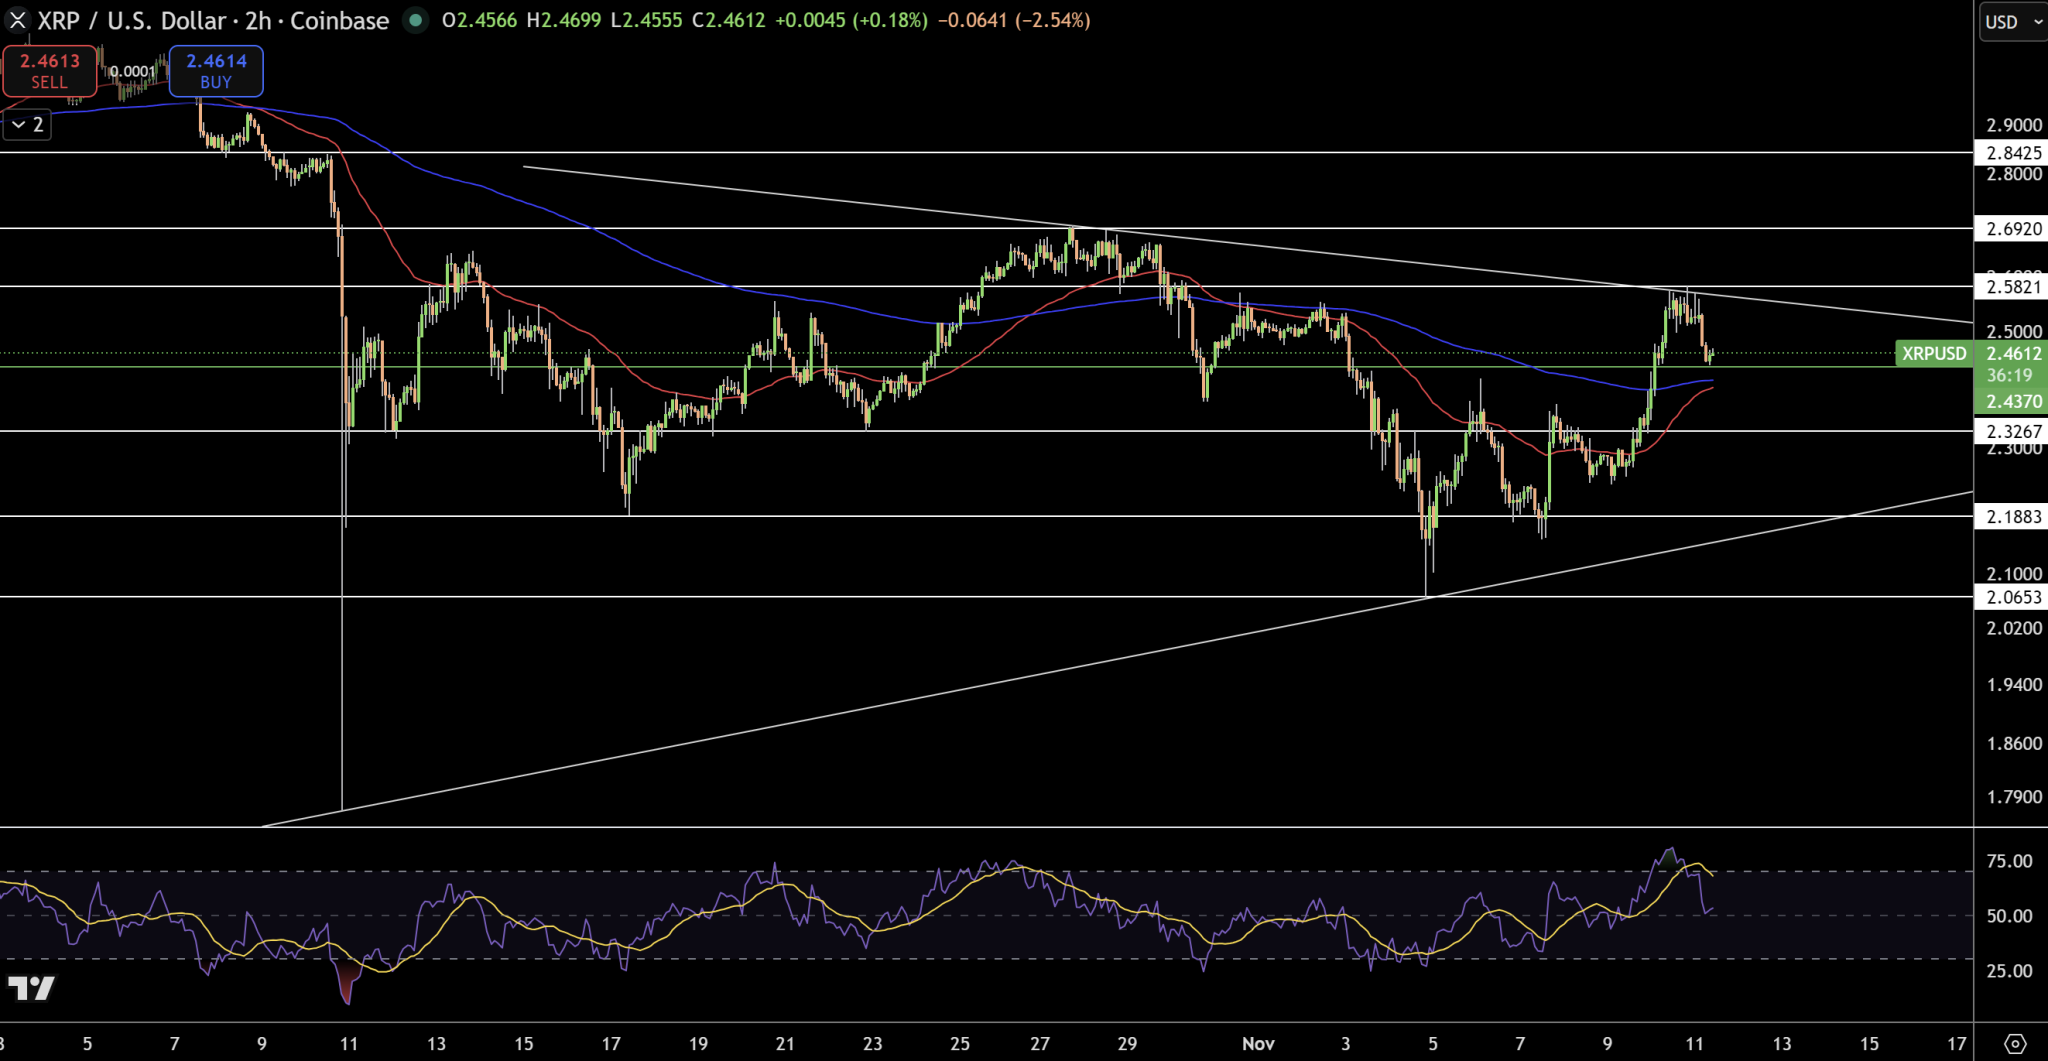Click the green market status dot
The width and height of the screenshot is (2048, 1061).
415,20
